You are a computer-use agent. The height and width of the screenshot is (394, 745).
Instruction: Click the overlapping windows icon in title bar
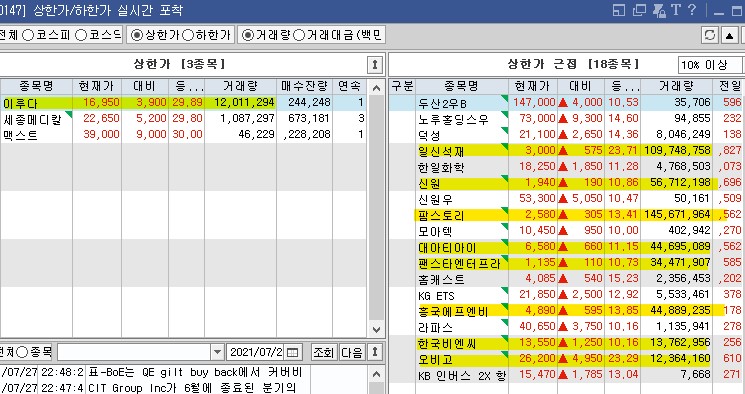coord(640,10)
